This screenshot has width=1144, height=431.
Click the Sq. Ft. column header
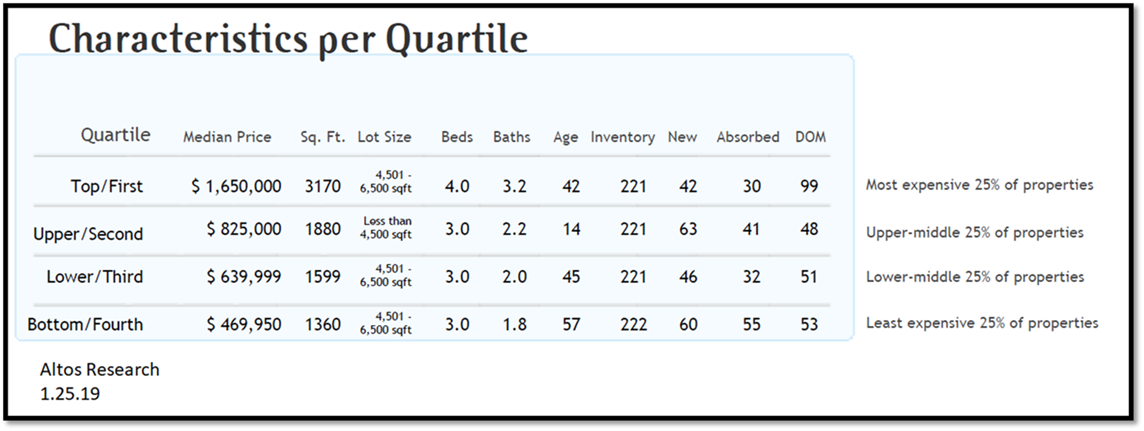[322, 137]
